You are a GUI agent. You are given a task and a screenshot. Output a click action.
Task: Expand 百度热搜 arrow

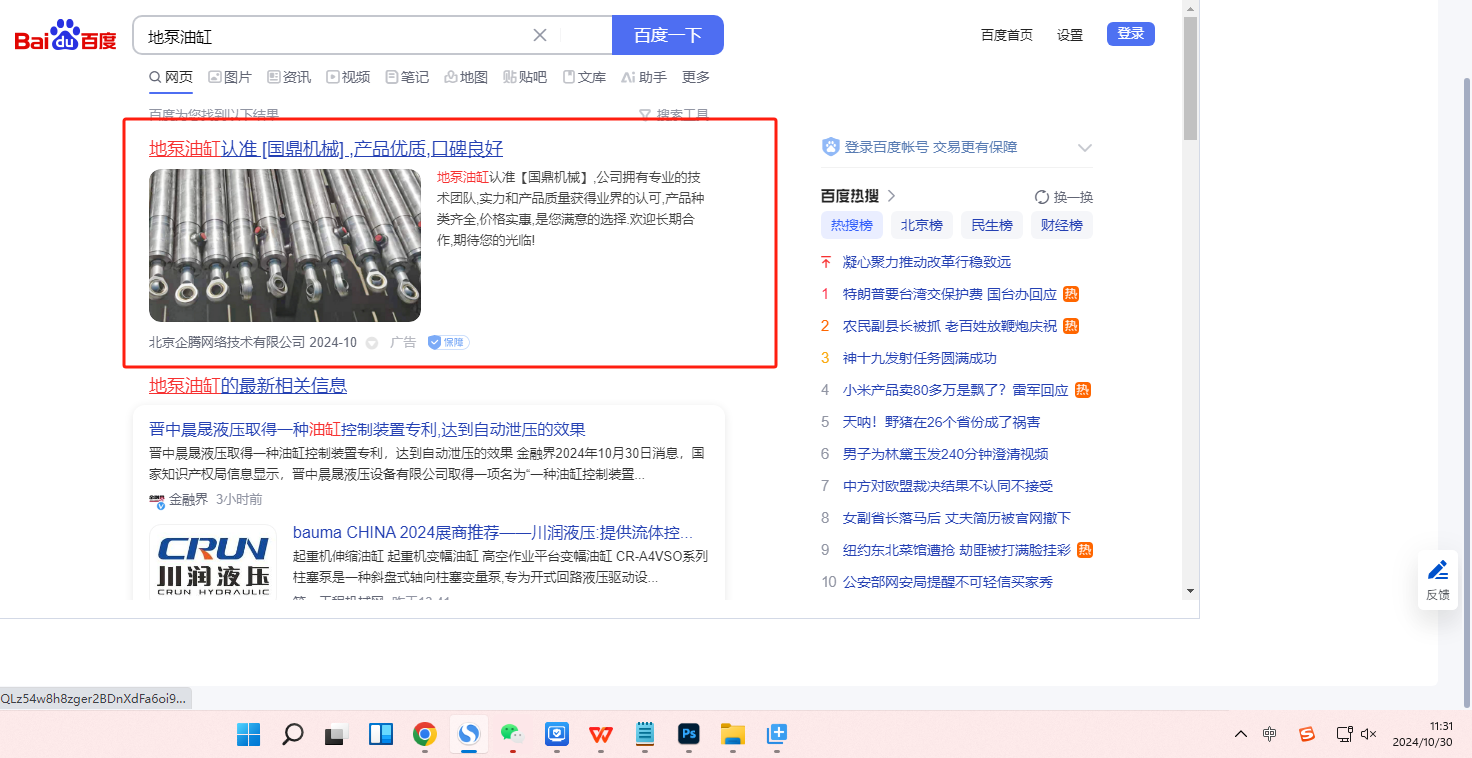click(x=891, y=196)
